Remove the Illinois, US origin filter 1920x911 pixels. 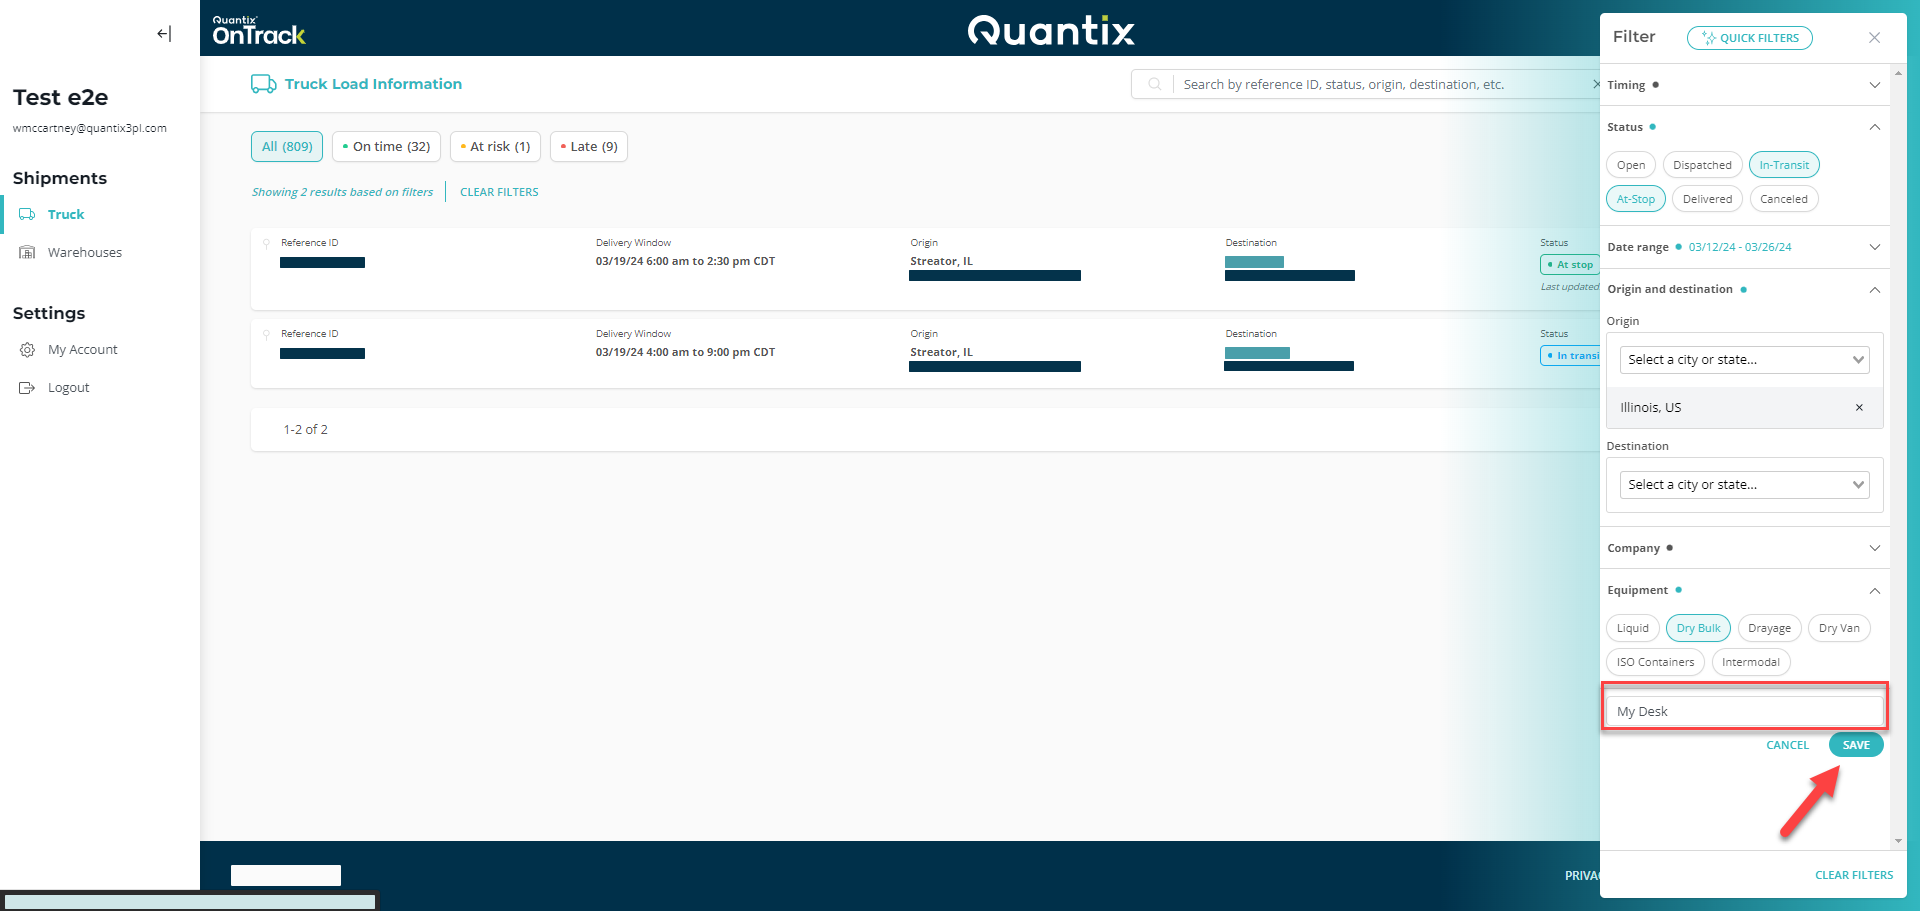(1859, 408)
